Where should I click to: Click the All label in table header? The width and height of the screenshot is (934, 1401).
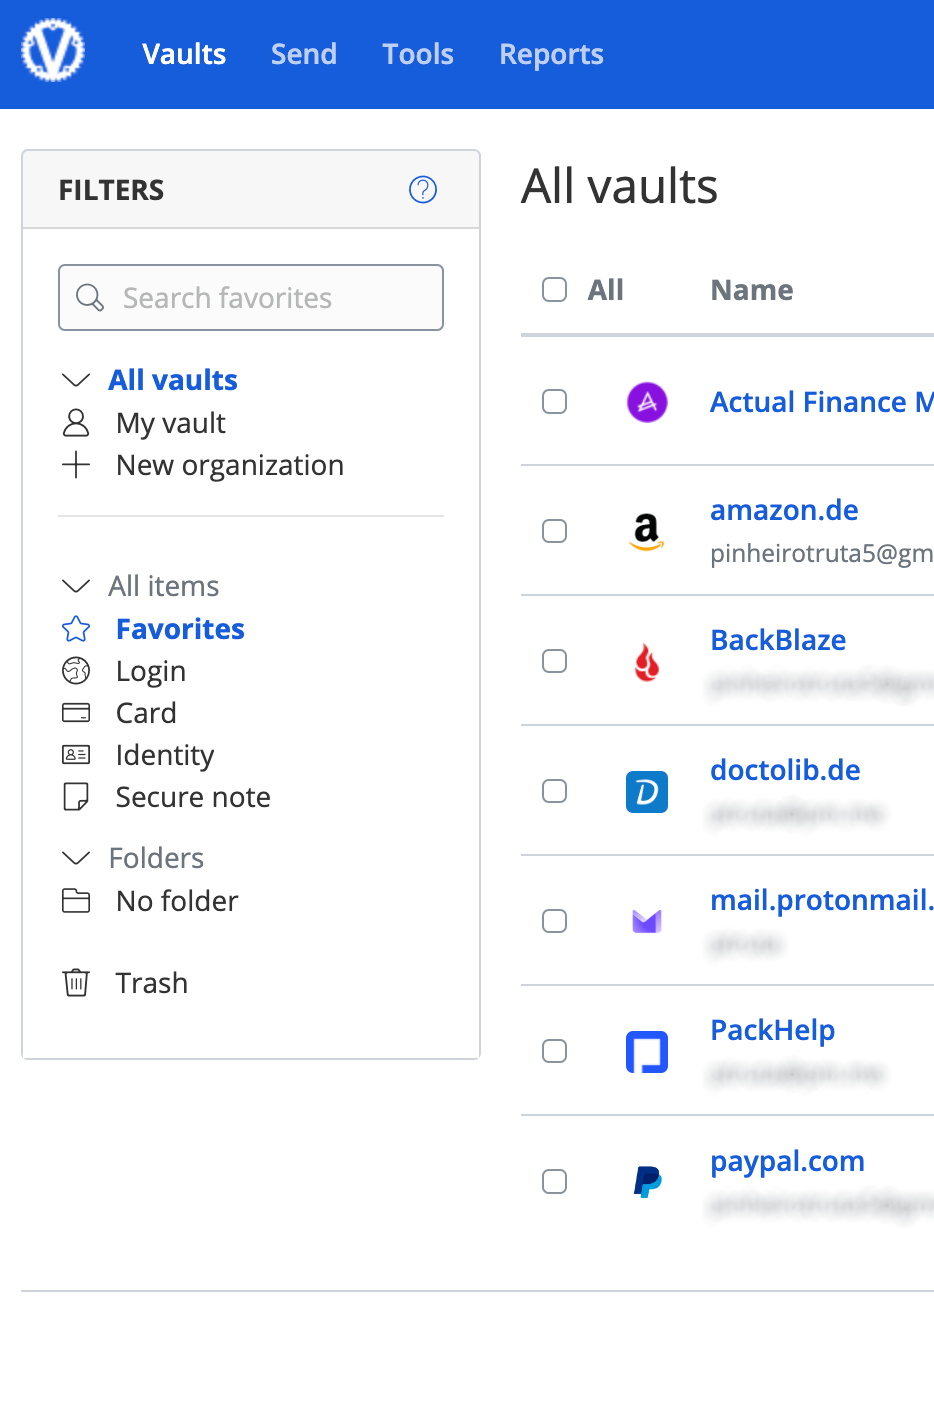[x=605, y=290]
